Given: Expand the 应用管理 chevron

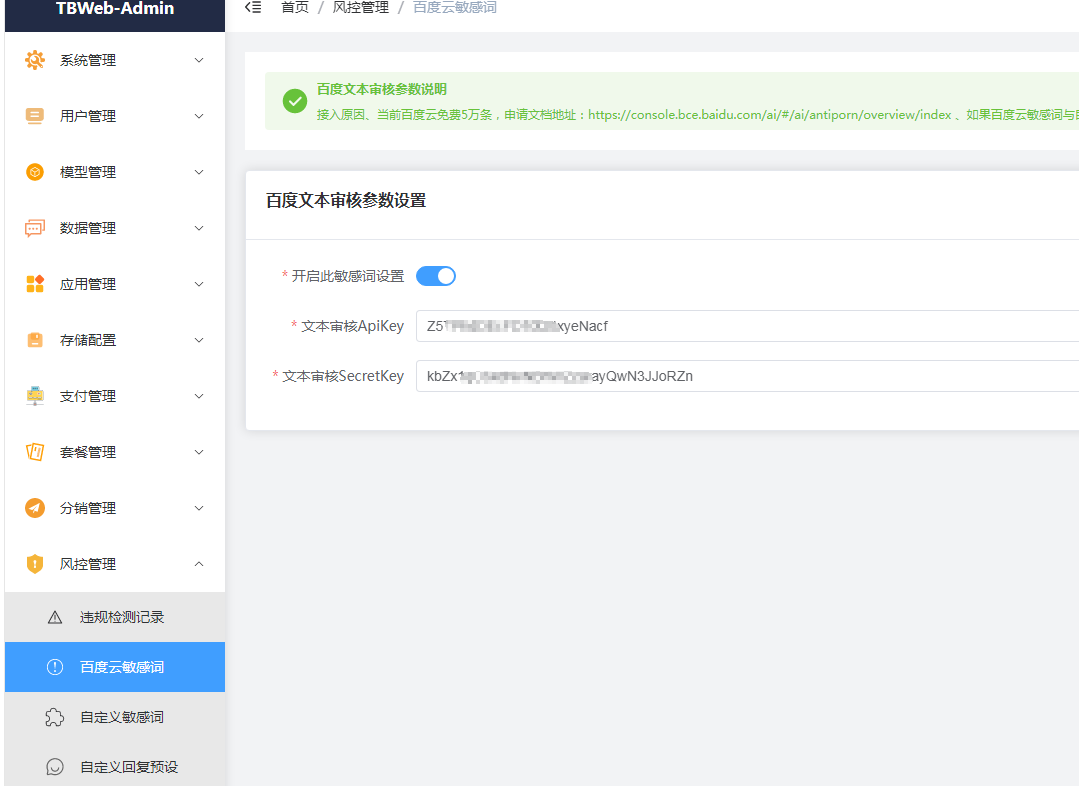Looking at the screenshot, I should coord(199,284).
